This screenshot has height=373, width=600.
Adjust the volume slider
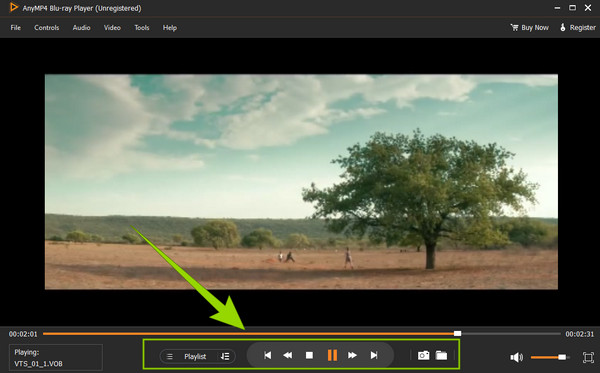pos(549,357)
